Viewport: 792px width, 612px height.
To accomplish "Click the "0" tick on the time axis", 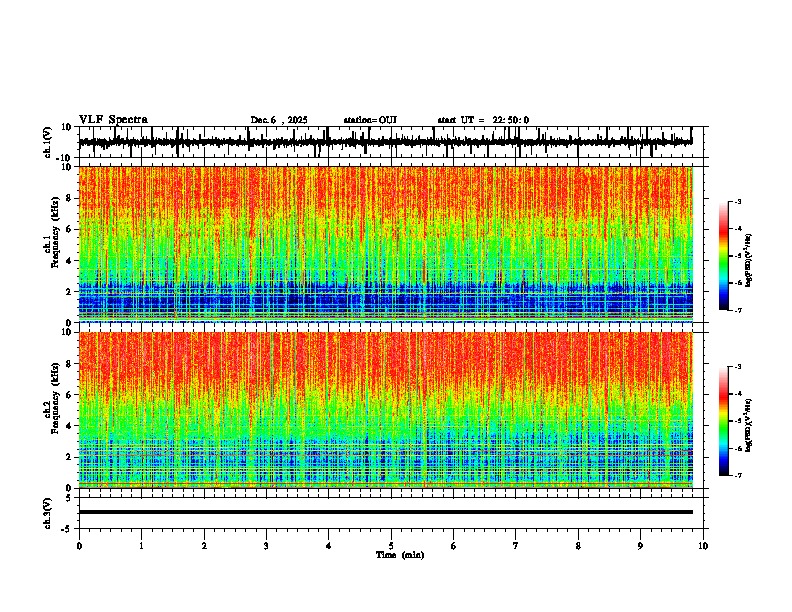I will (79, 546).
